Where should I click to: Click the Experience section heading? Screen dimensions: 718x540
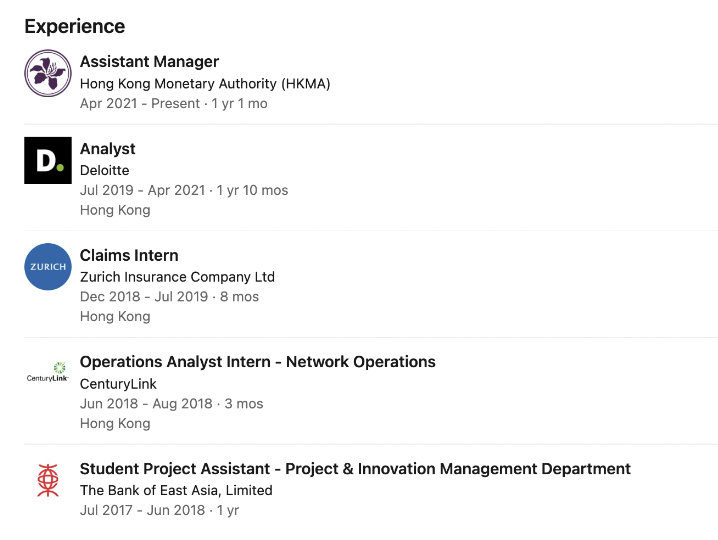[75, 26]
